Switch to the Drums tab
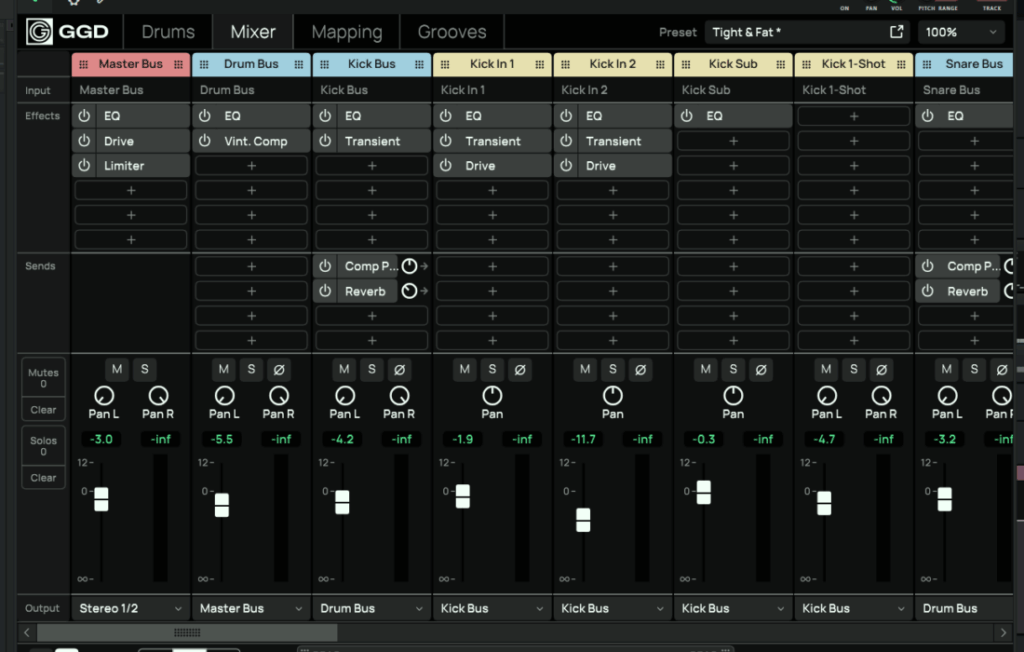This screenshot has height=652, width=1024. coord(168,32)
